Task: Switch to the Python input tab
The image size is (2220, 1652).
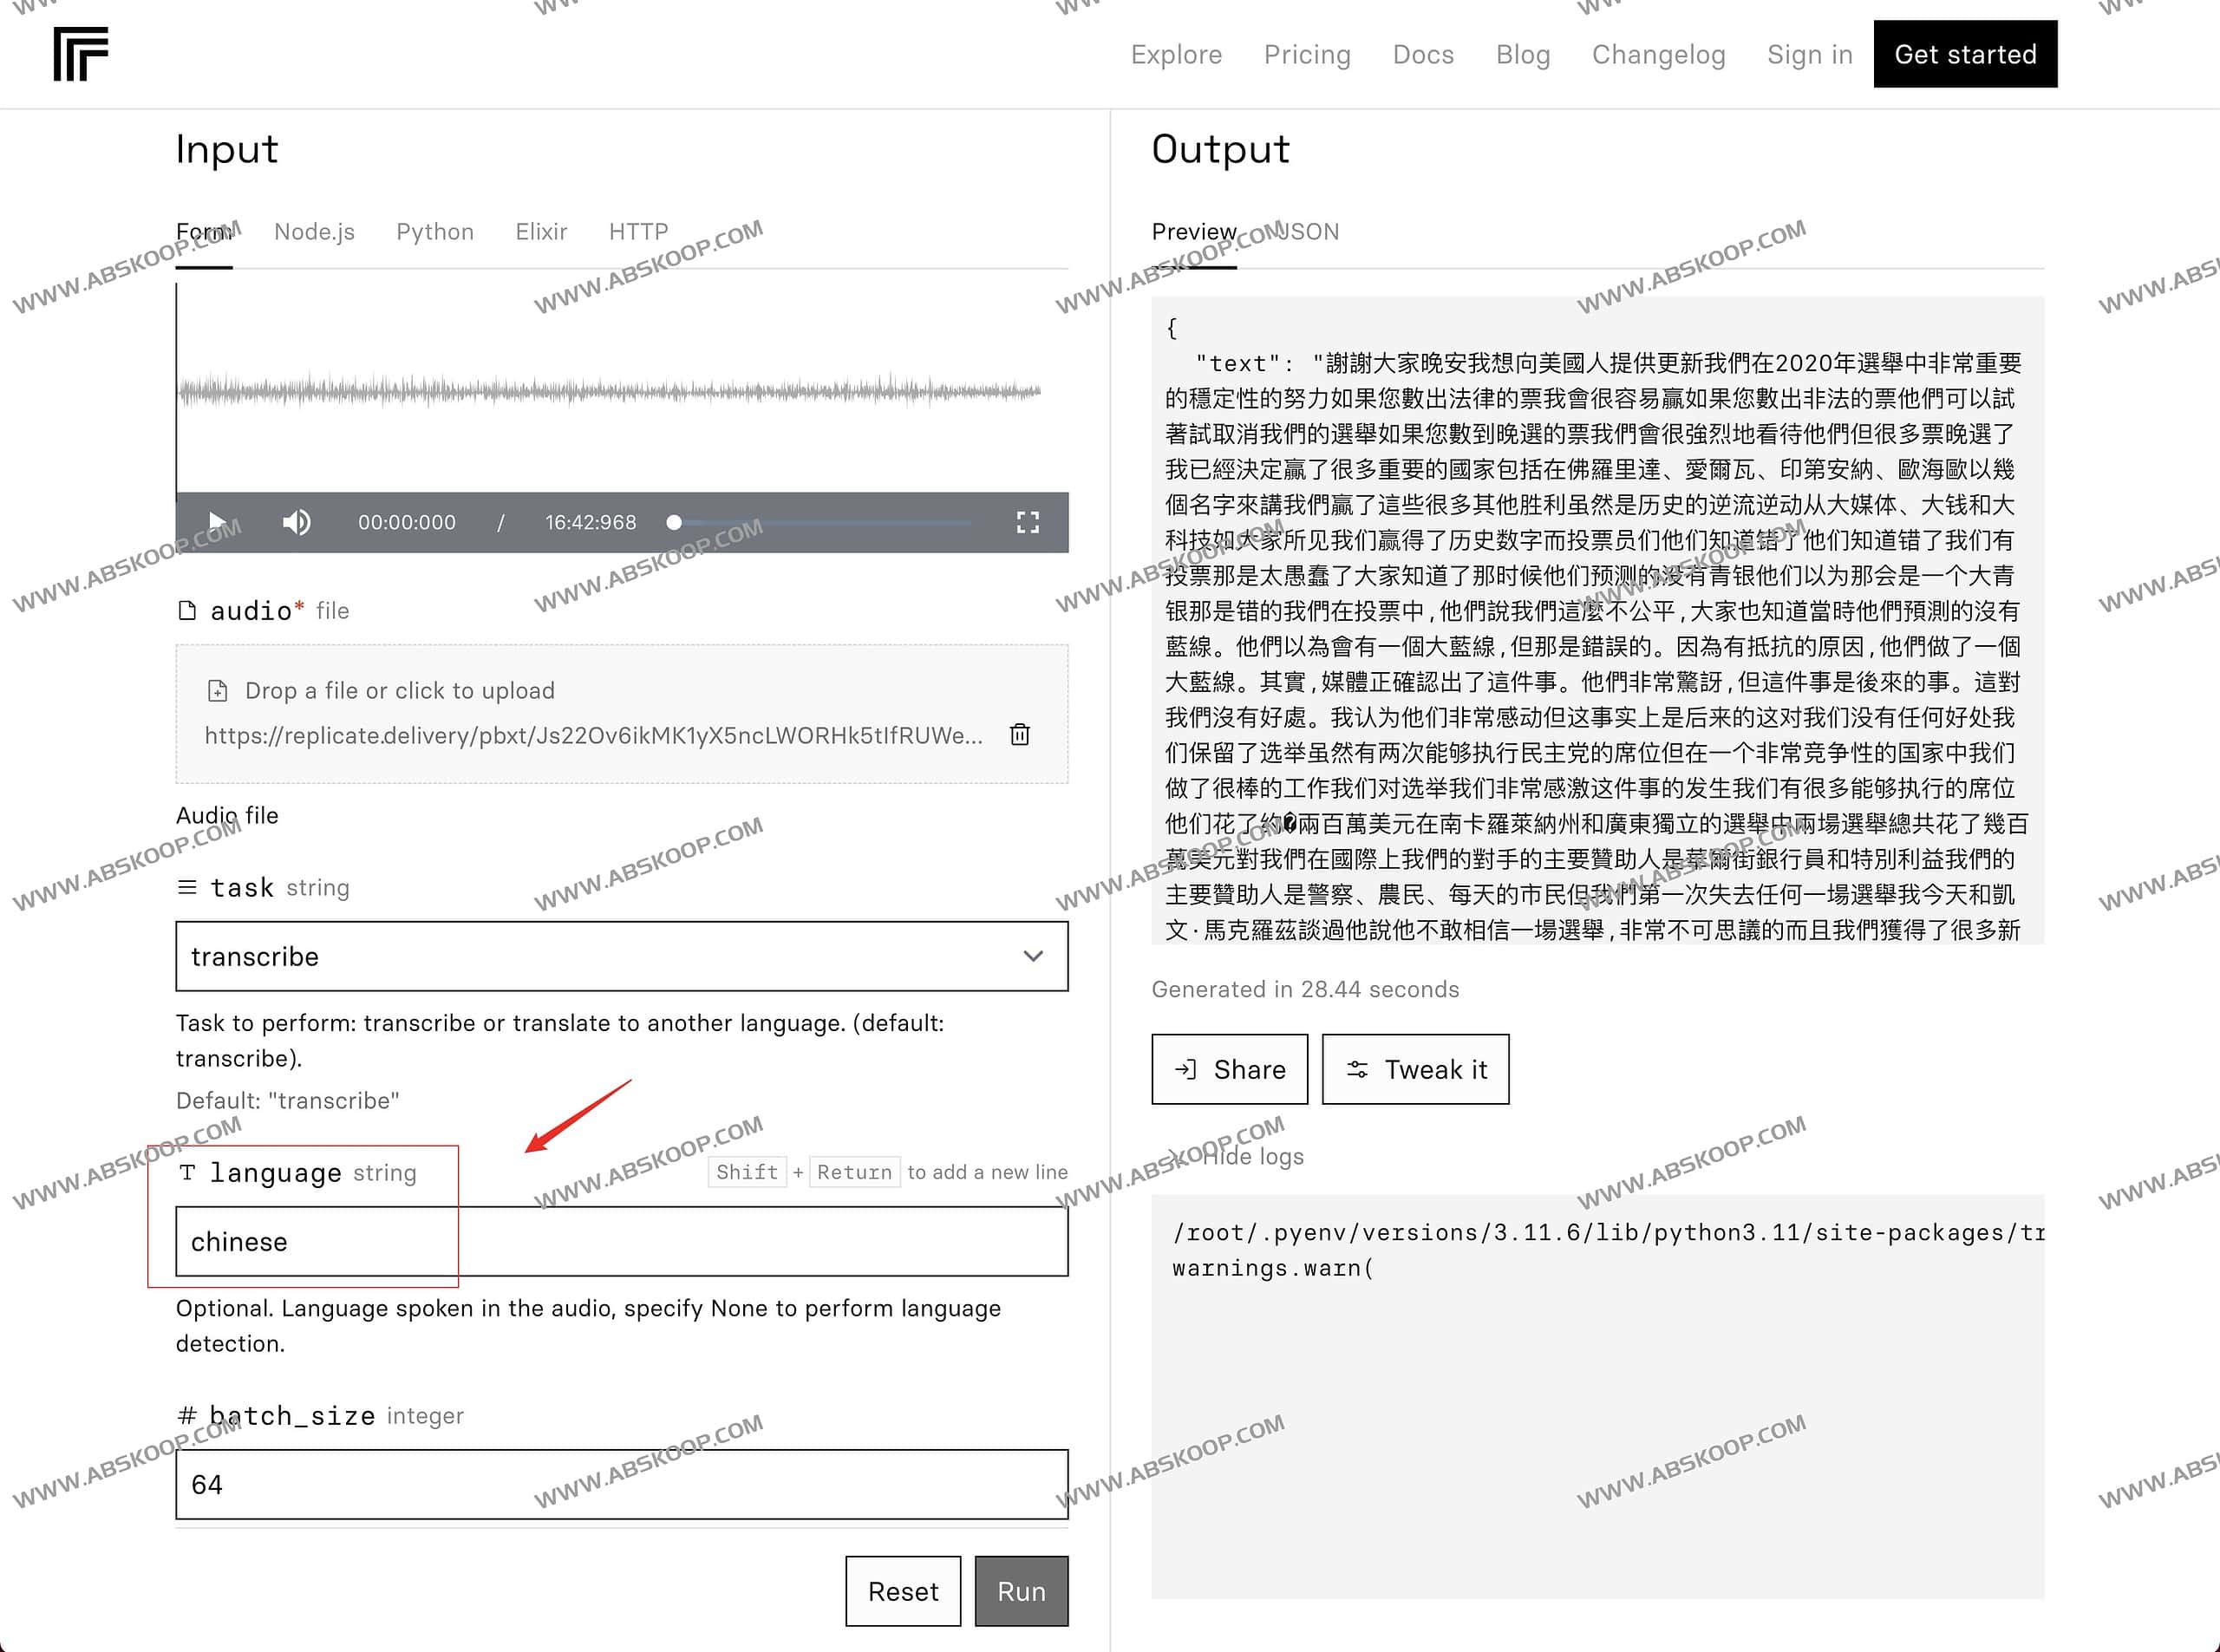Action: (x=434, y=231)
